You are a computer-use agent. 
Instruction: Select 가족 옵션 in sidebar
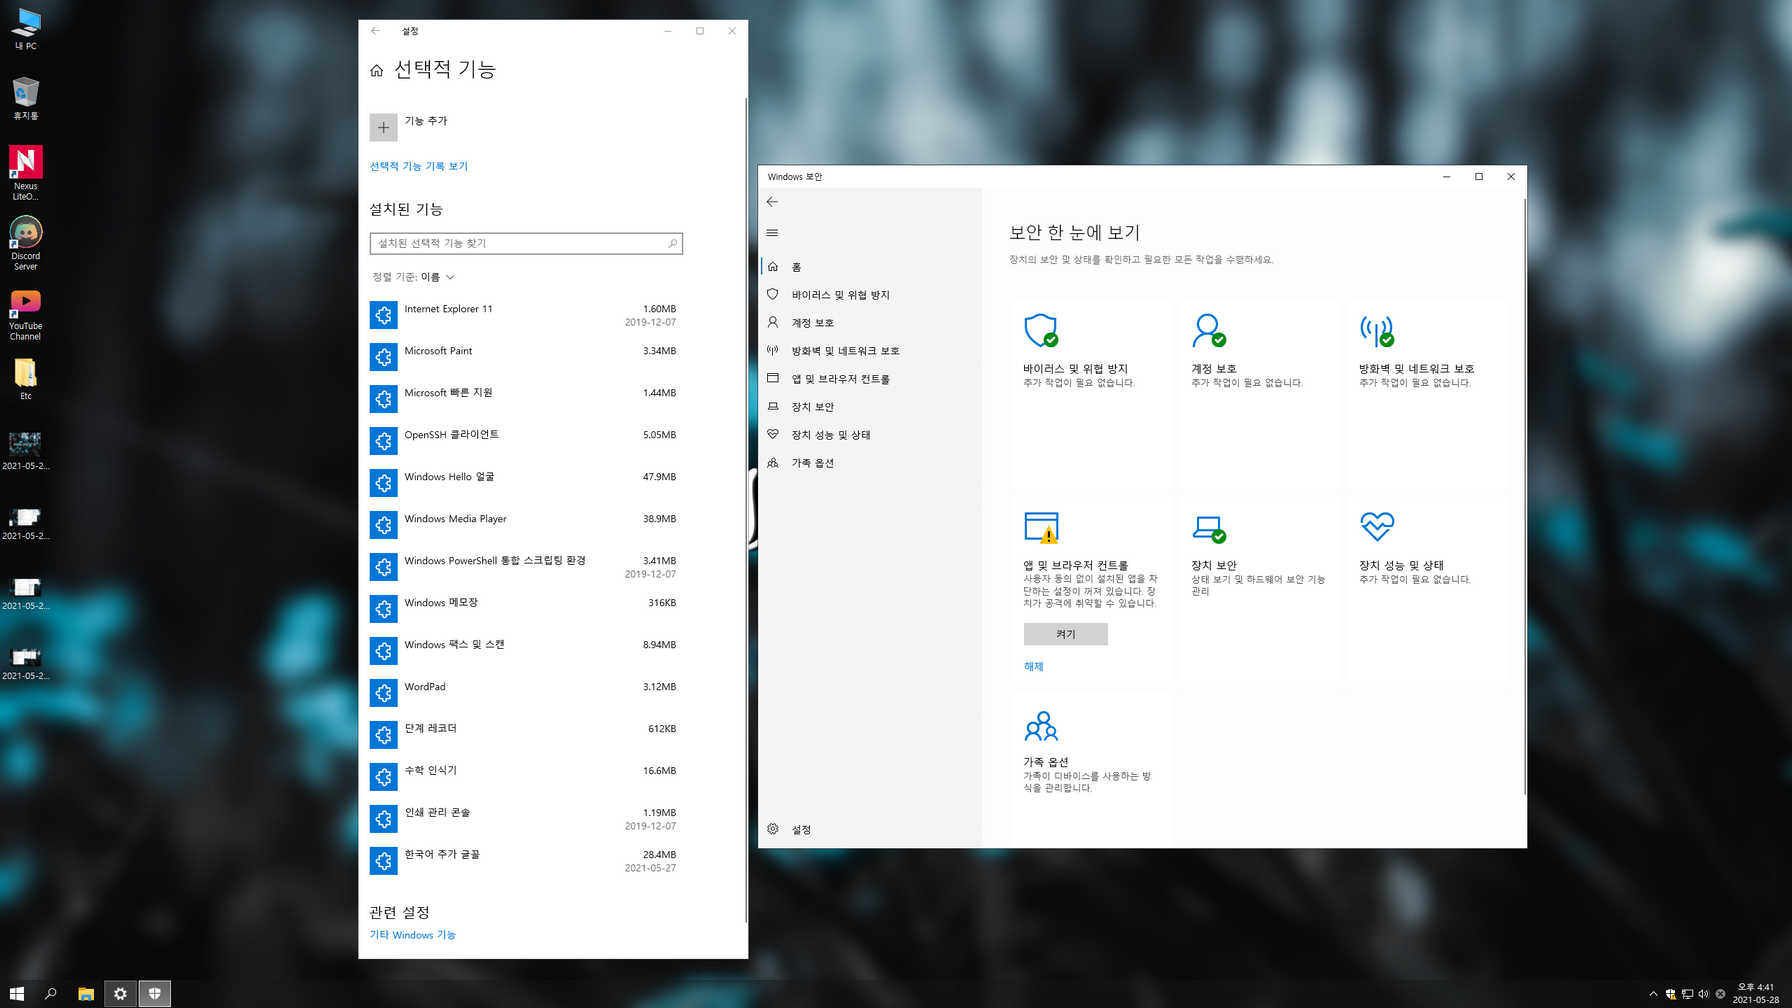click(x=870, y=463)
